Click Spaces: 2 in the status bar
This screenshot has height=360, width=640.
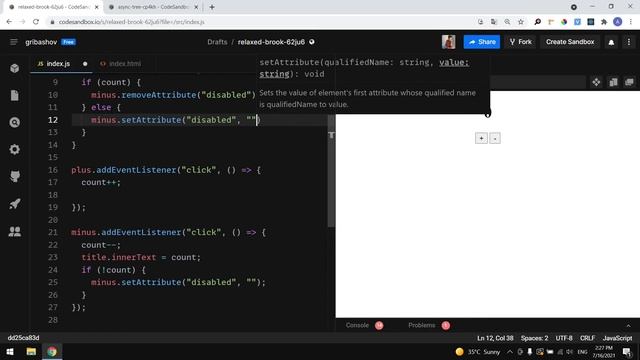(534, 338)
